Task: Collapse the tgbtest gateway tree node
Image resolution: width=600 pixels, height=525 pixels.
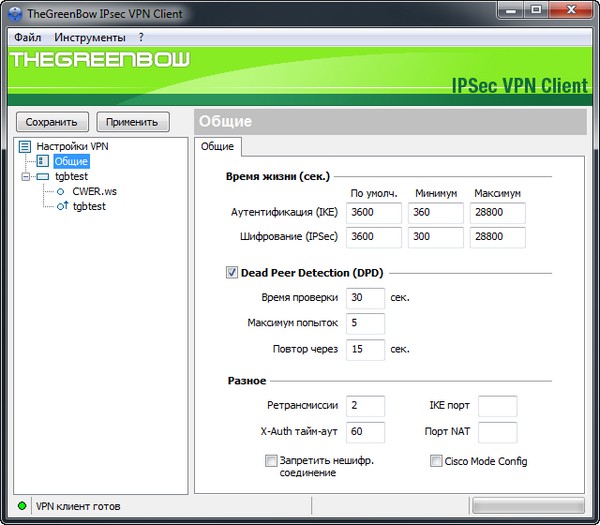Action: click(27, 176)
